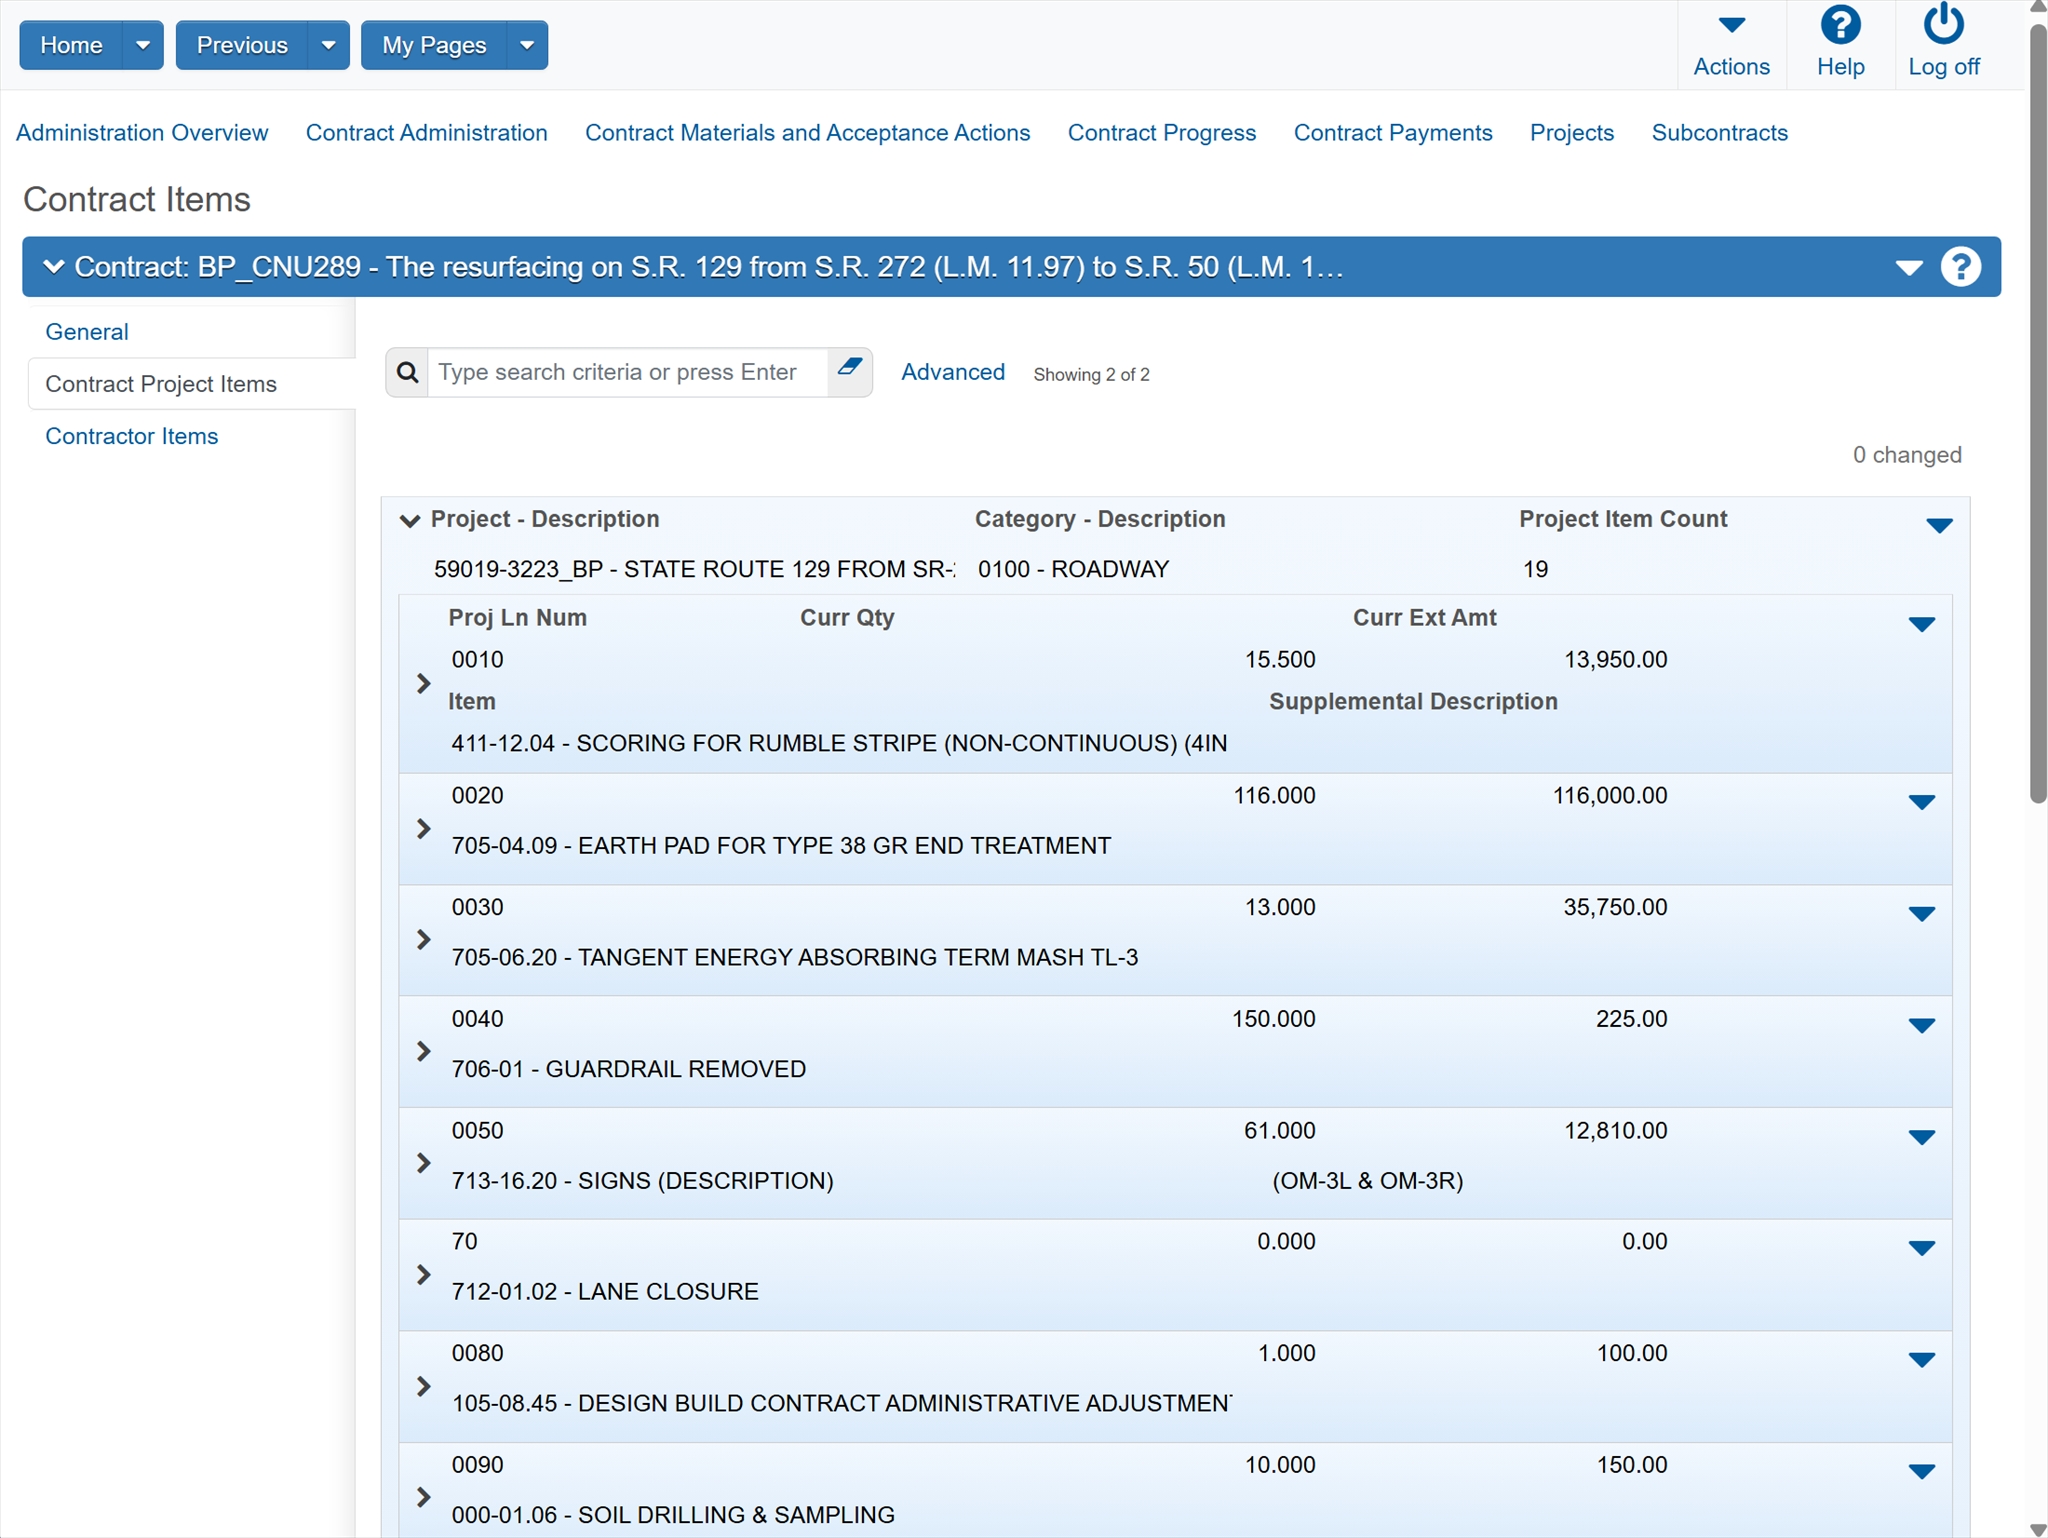Click contract header help circle icon
This screenshot has height=1538, width=2048.
pyautogui.click(x=1960, y=267)
